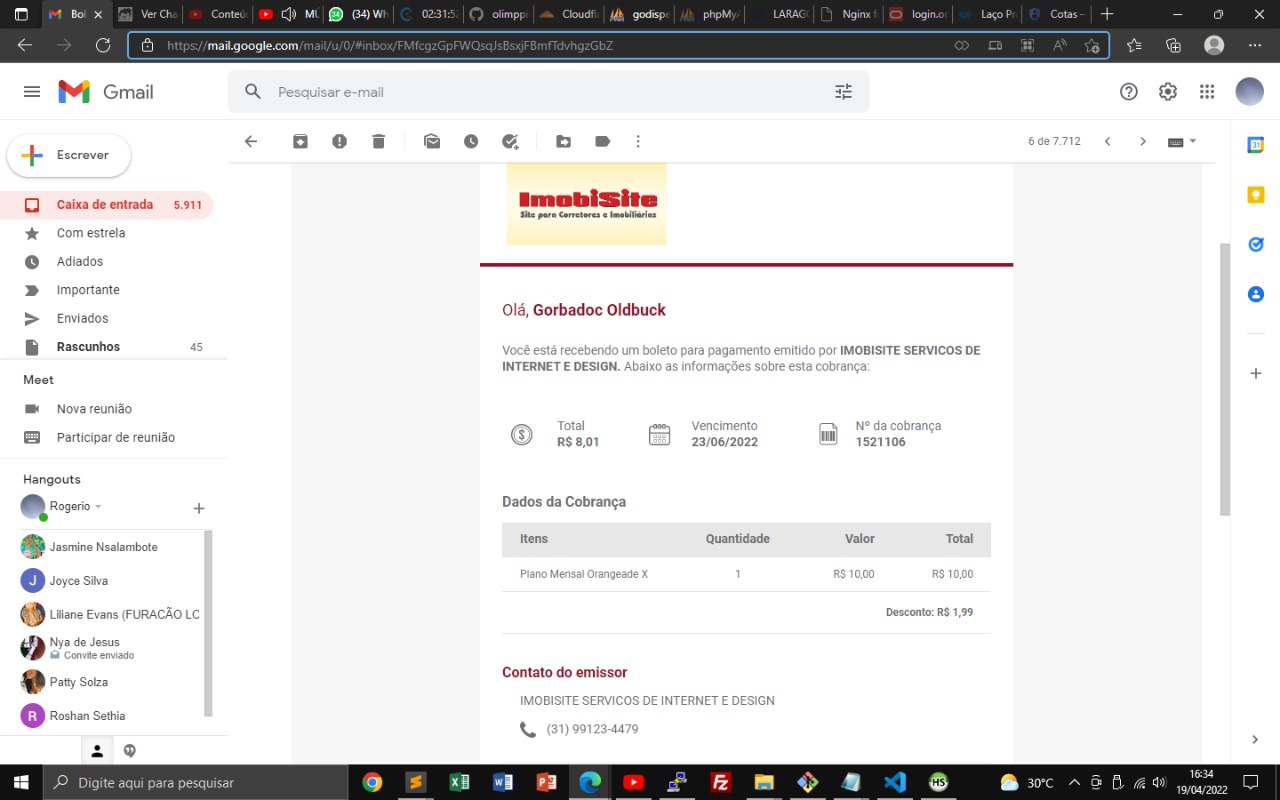Open Visual Studio Code from taskbar
The image size is (1280, 800).
tap(895, 782)
